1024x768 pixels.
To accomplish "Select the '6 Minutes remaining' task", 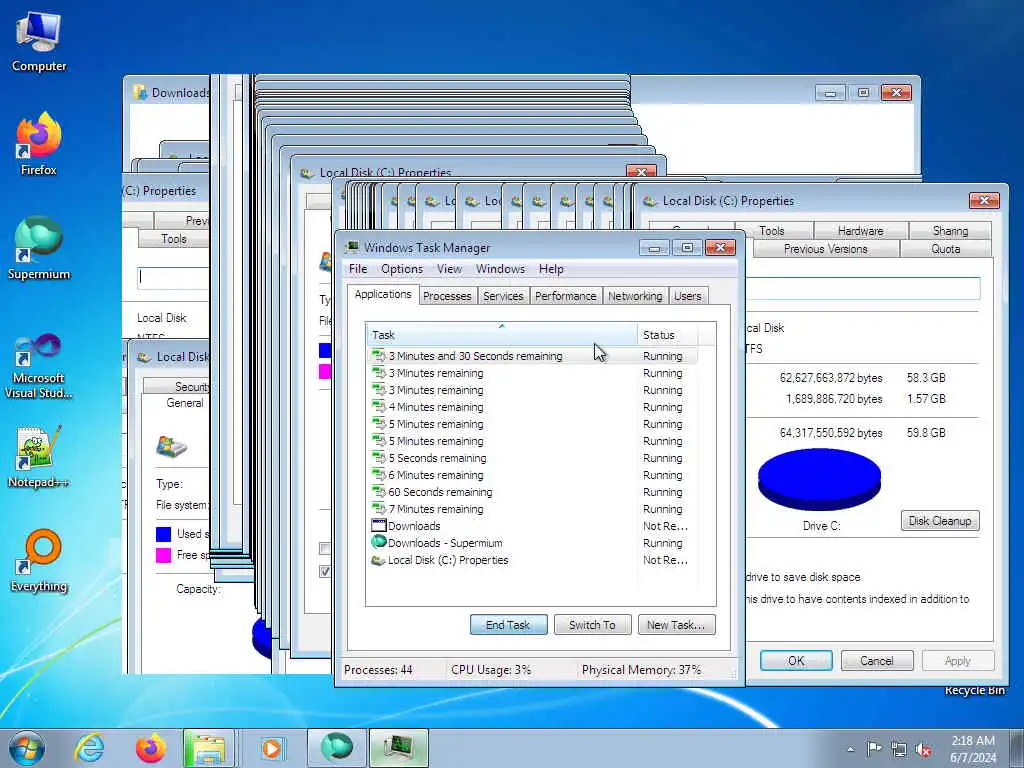I will click(532, 475).
